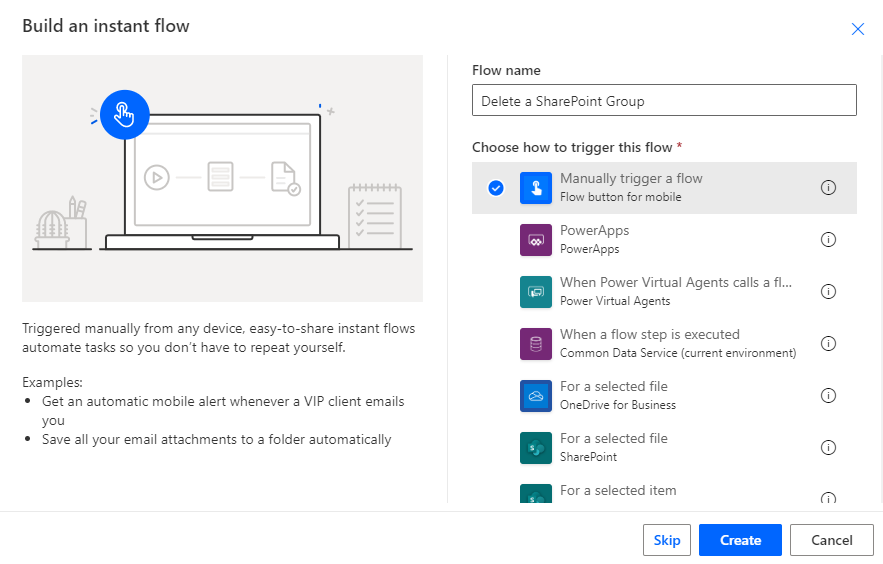Screen dimensions: 883x564
Task: Show info for When a flow step is executed
Action: pyautogui.click(x=828, y=343)
